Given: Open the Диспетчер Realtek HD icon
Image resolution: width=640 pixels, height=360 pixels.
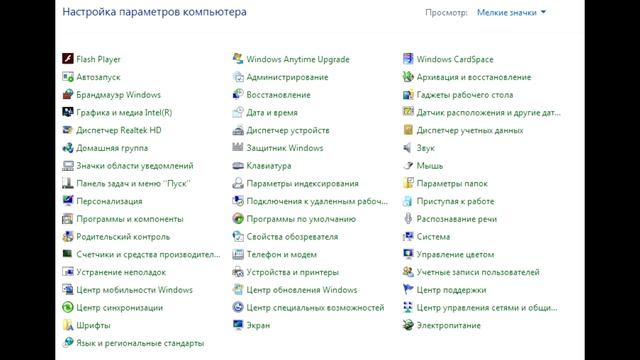Looking at the screenshot, I should 68,130.
